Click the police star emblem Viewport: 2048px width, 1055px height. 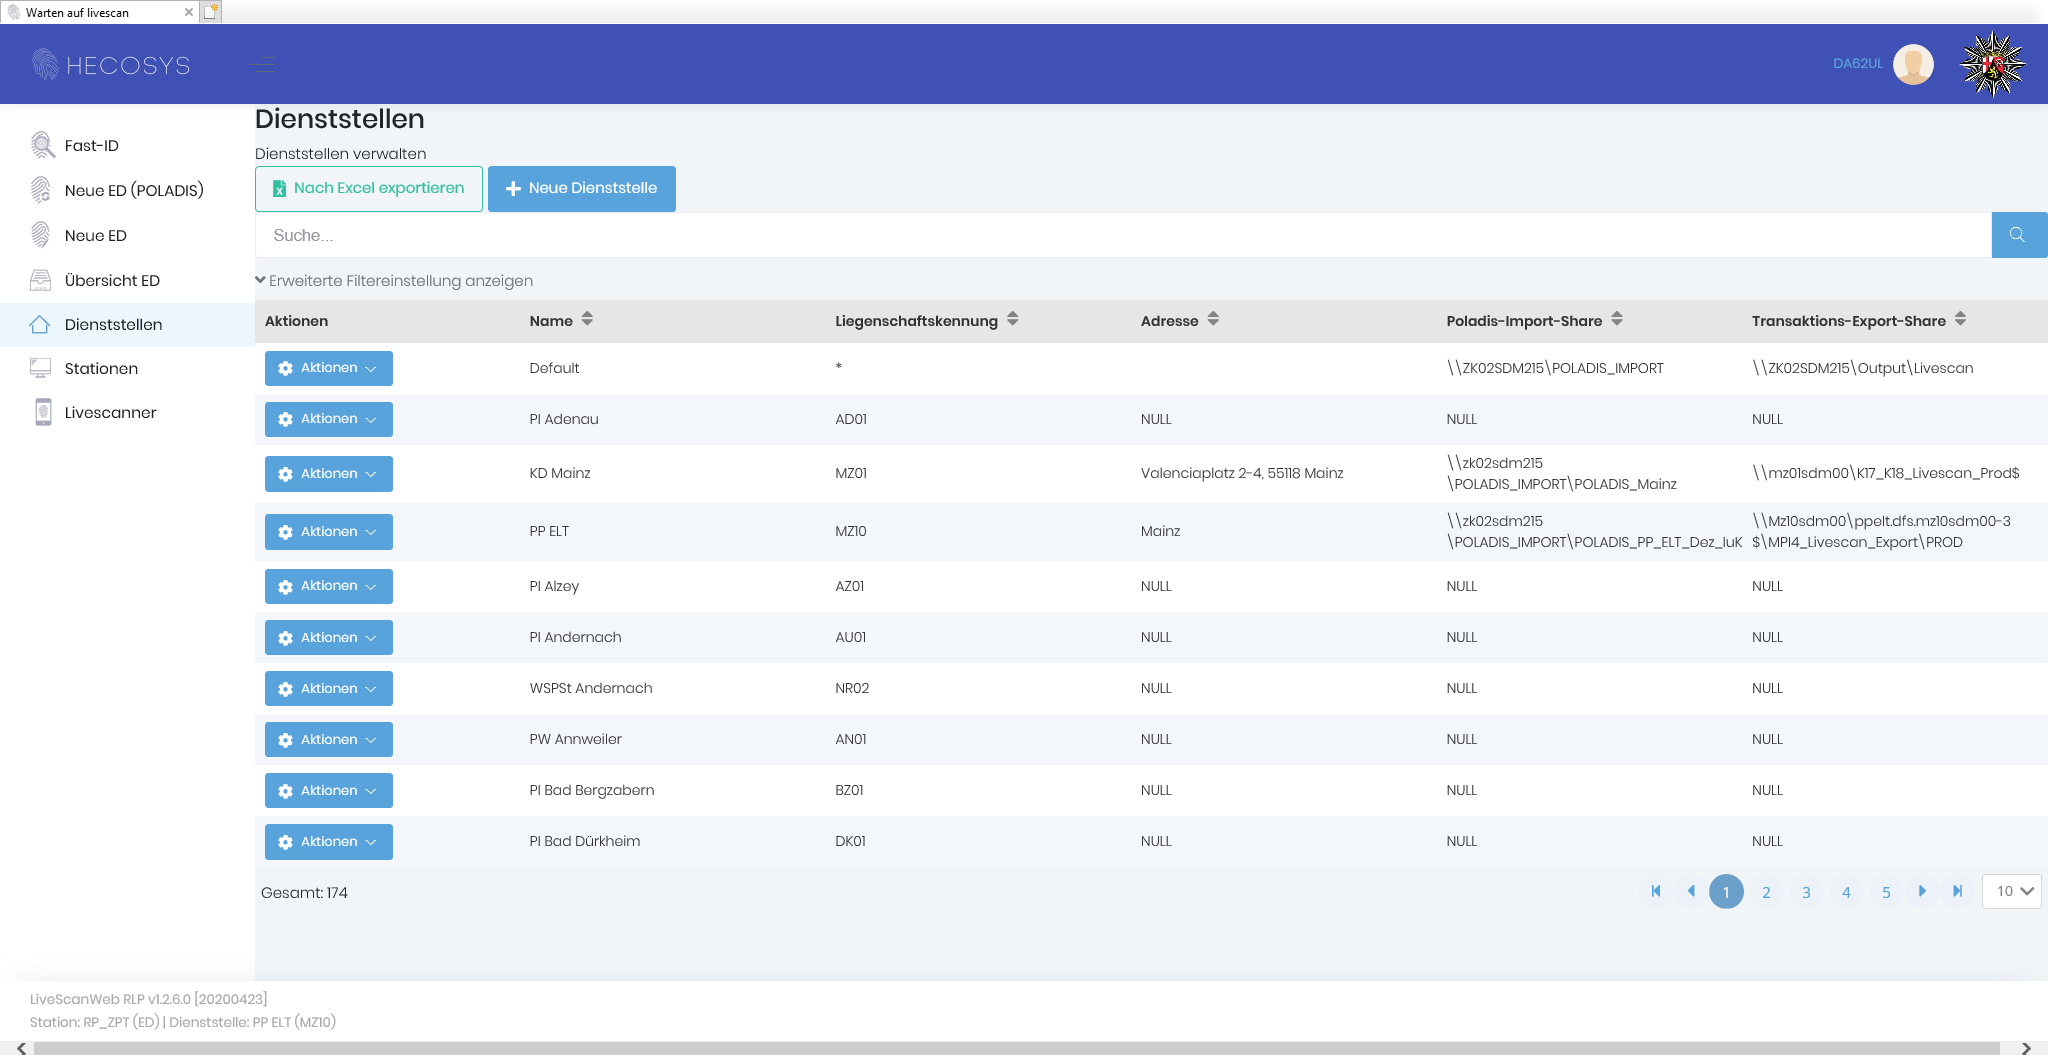[x=1992, y=65]
